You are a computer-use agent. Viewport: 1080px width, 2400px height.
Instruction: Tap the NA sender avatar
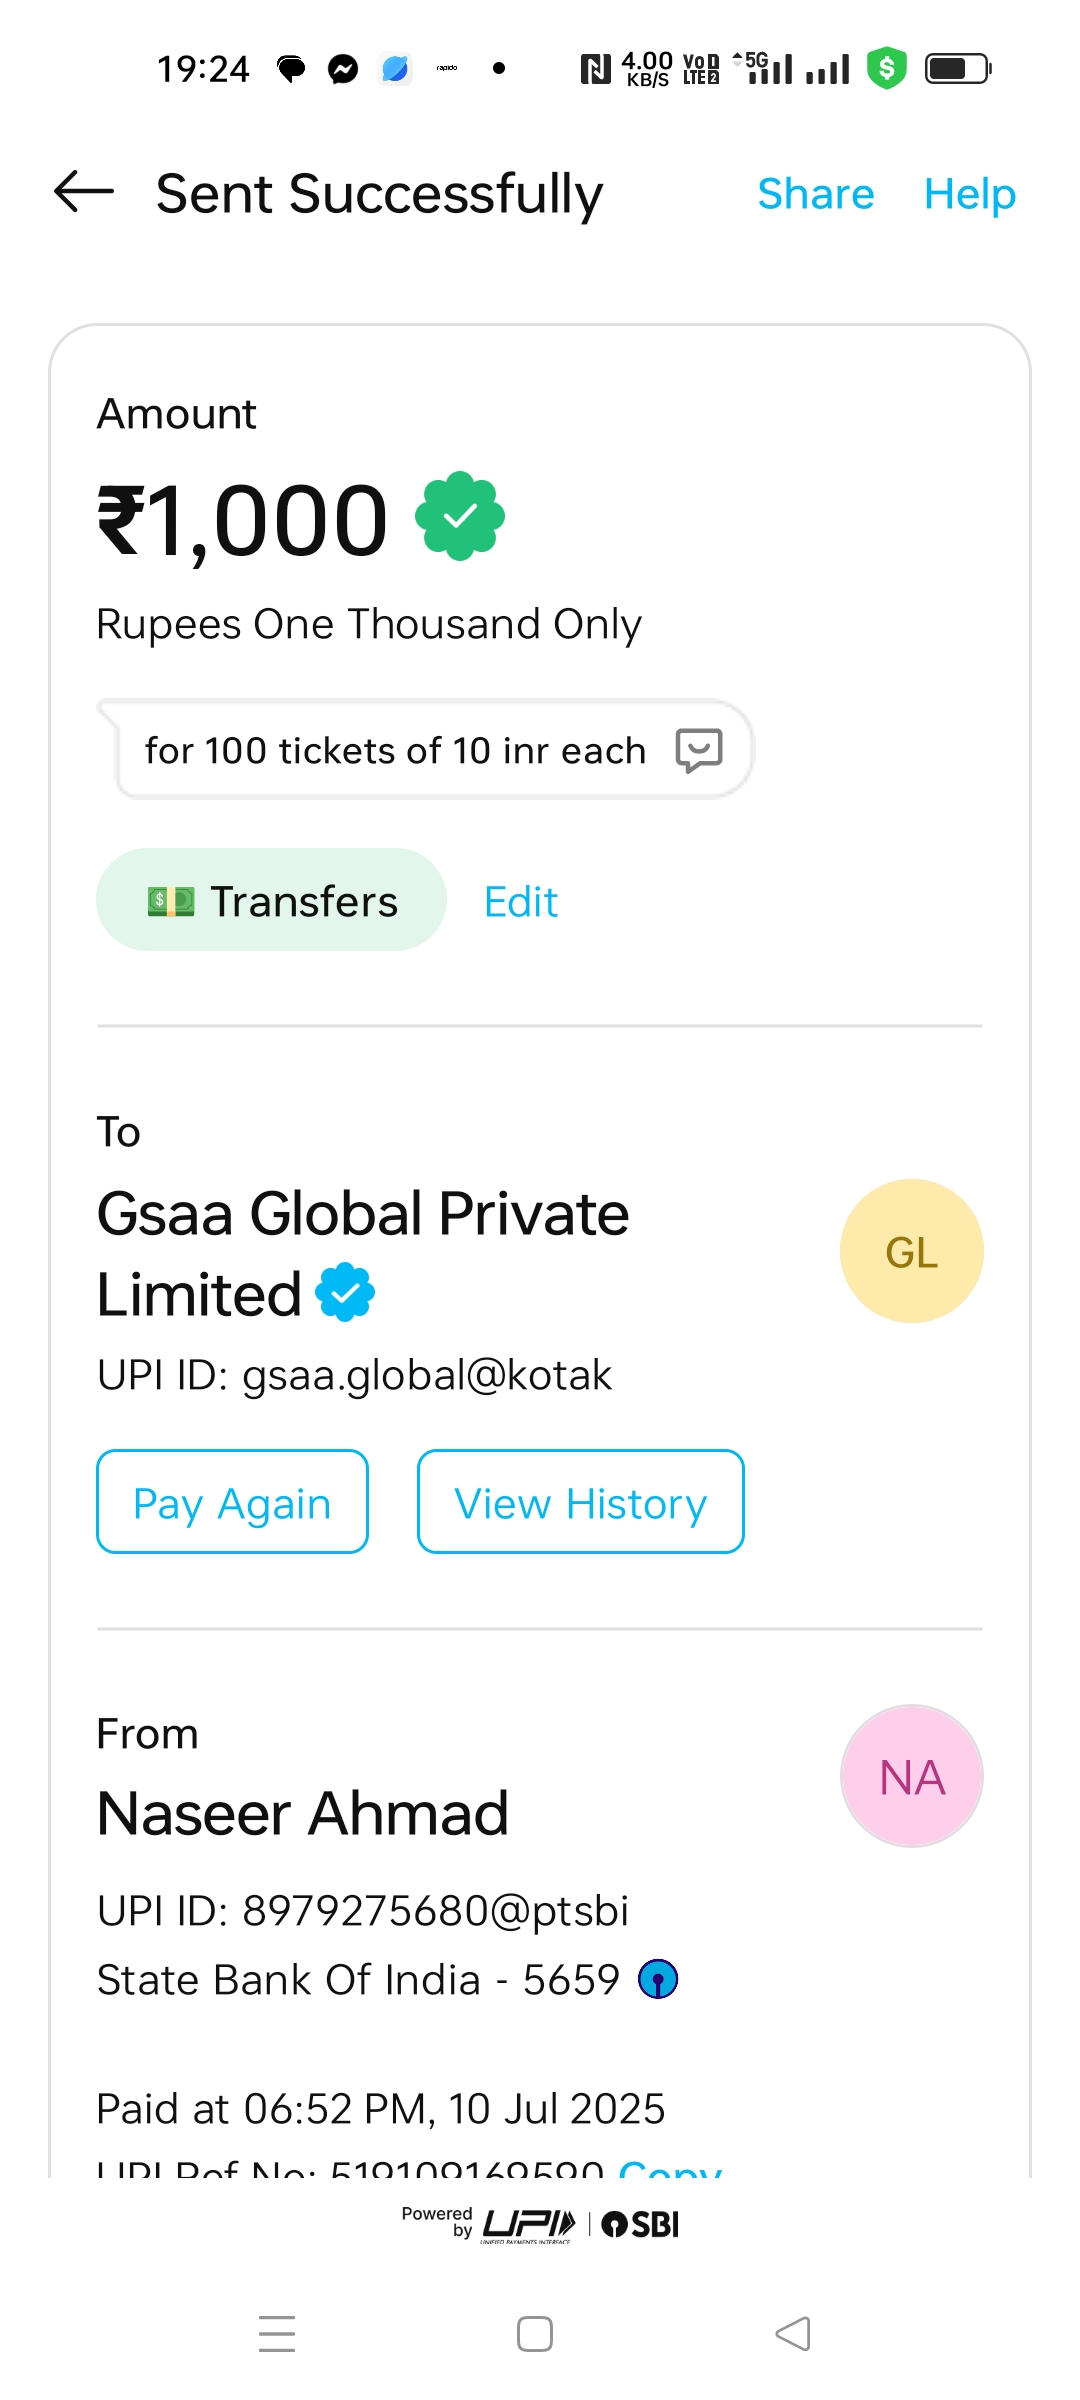pos(911,1776)
